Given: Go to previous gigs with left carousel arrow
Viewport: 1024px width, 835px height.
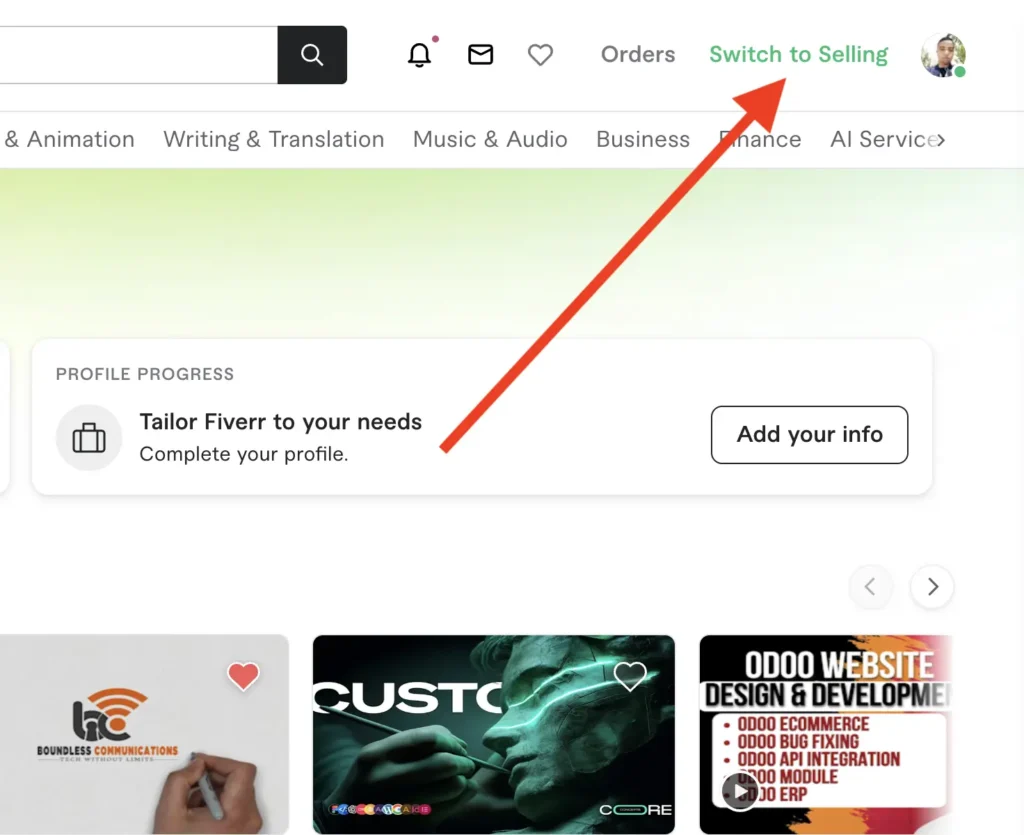Looking at the screenshot, I should pyautogui.click(x=870, y=586).
